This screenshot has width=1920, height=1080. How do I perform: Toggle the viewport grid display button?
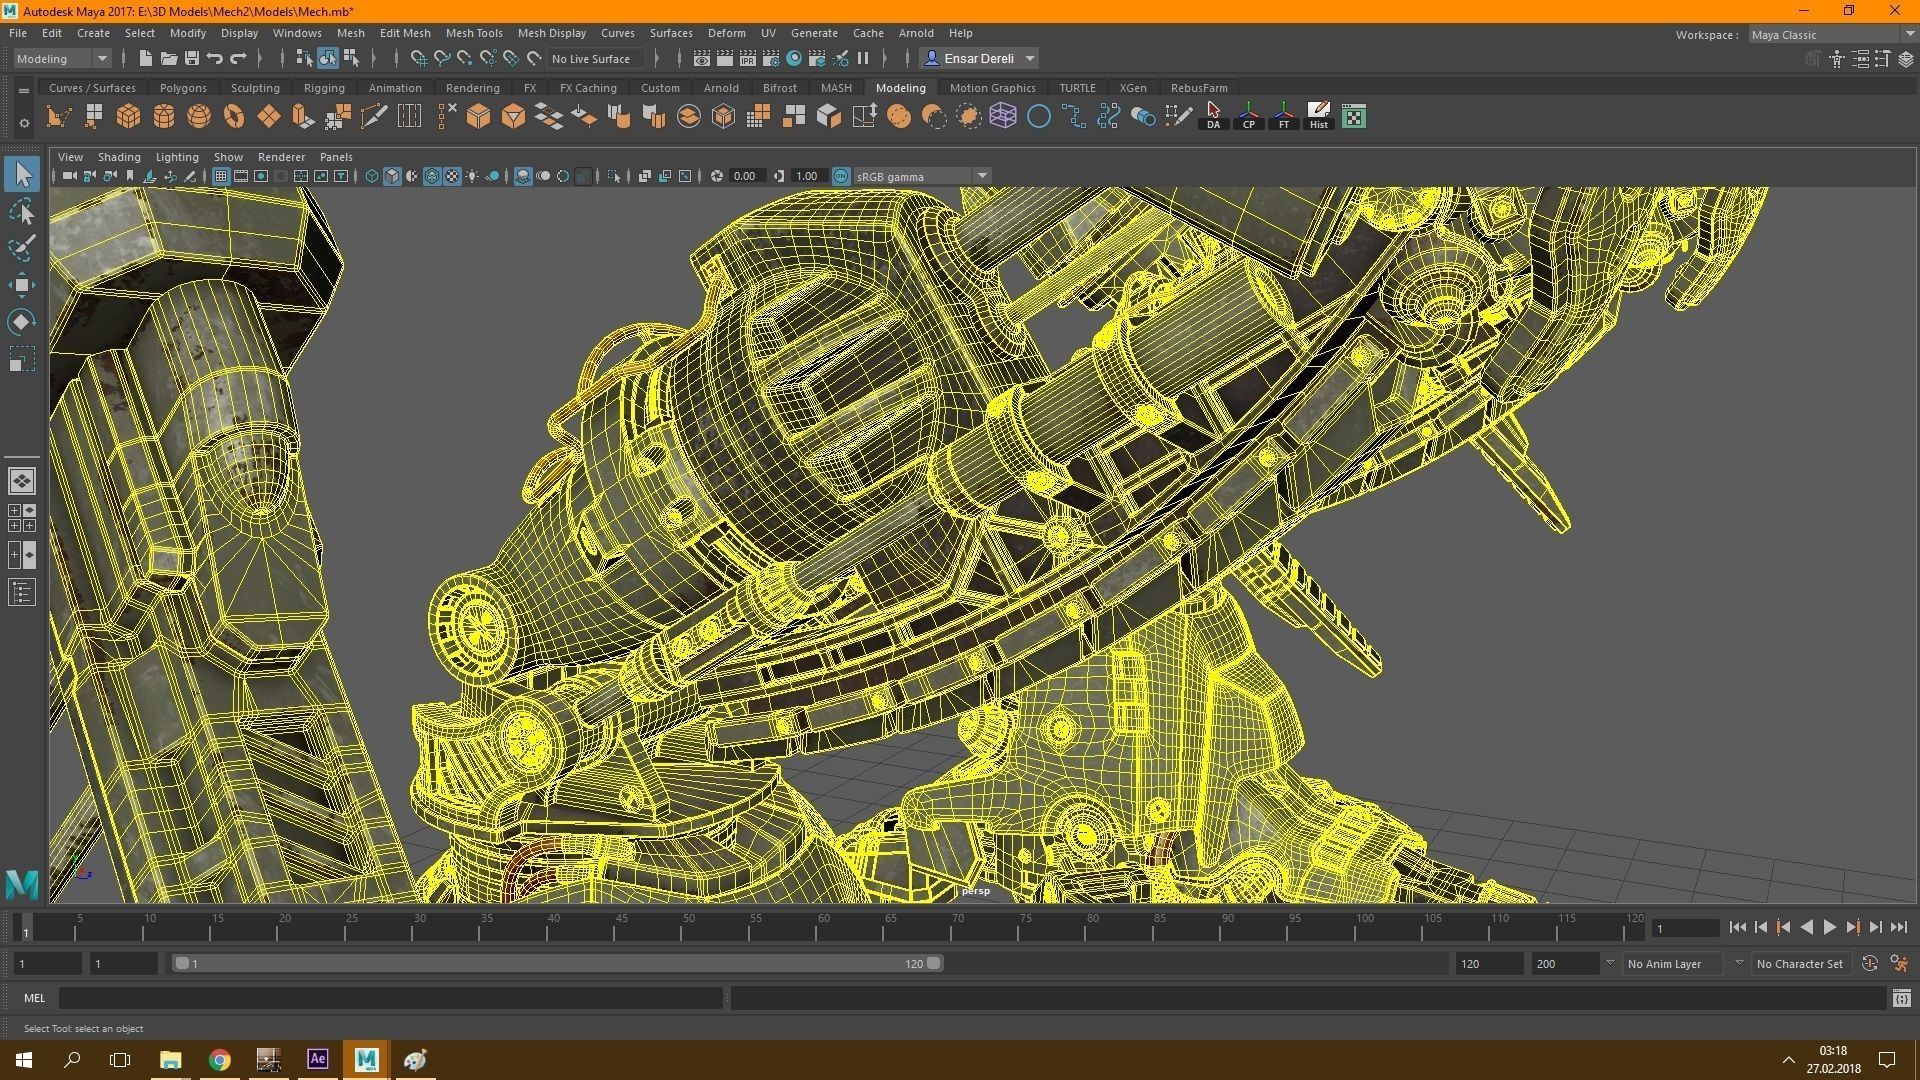220,176
